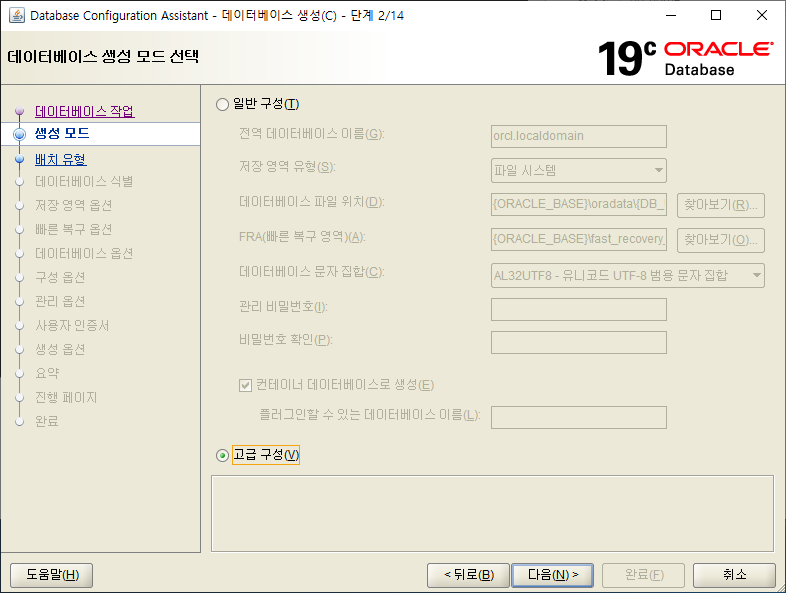This screenshot has height=593, width=786.
Task: Click 구성 옵션 step in sidebar
Action: tap(60, 278)
